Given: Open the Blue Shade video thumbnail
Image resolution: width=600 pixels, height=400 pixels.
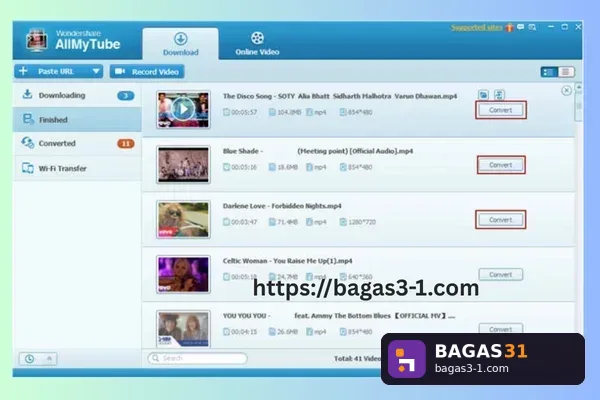Looking at the screenshot, I should pyautogui.click(x=183, y=165).
